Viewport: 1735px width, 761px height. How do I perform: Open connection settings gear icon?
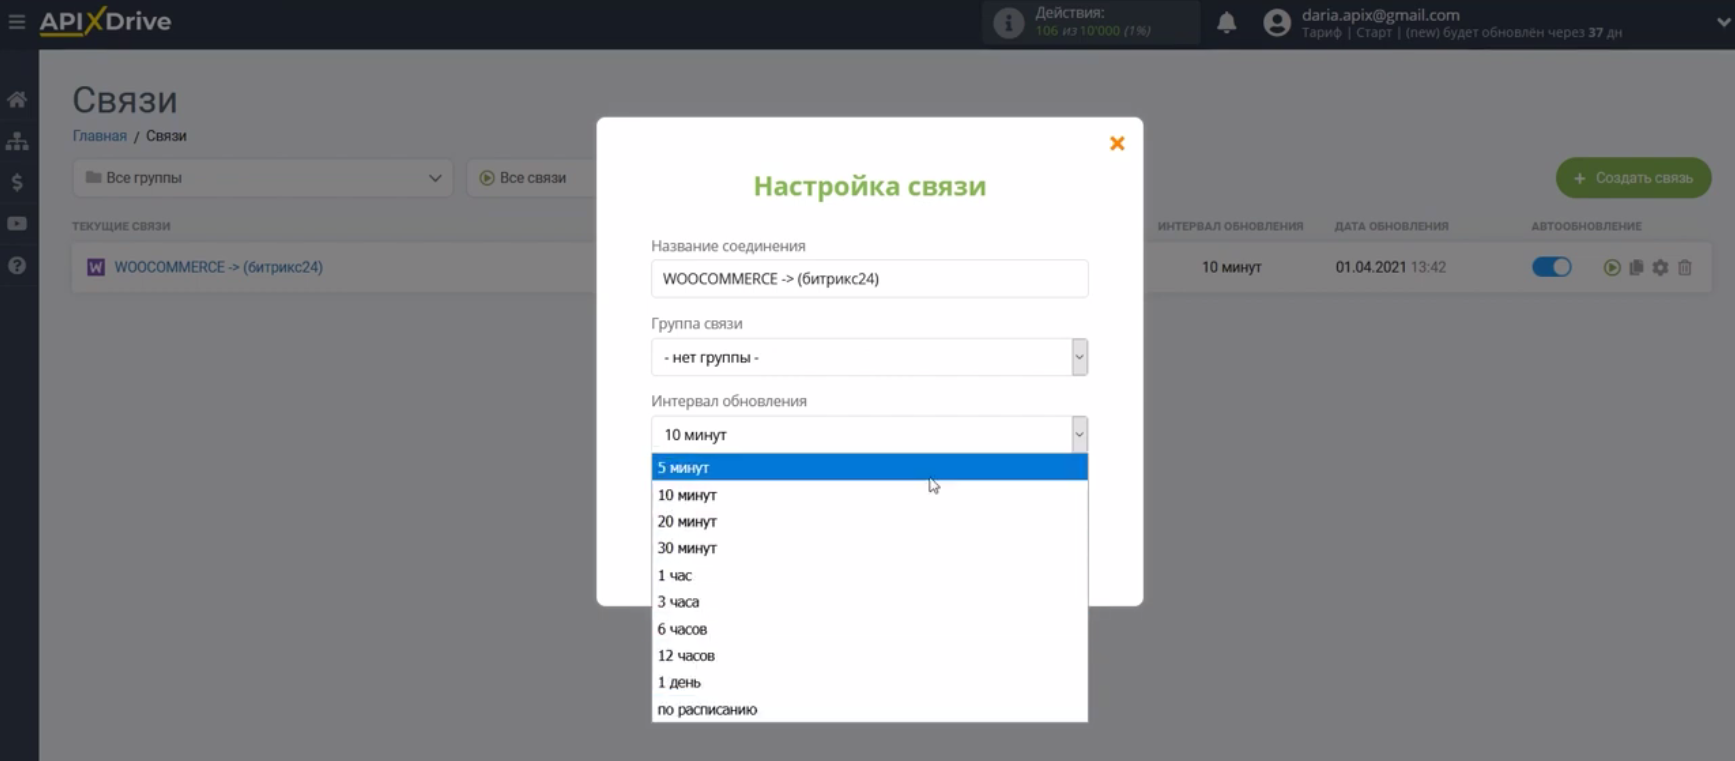(x=1660, y=267)
